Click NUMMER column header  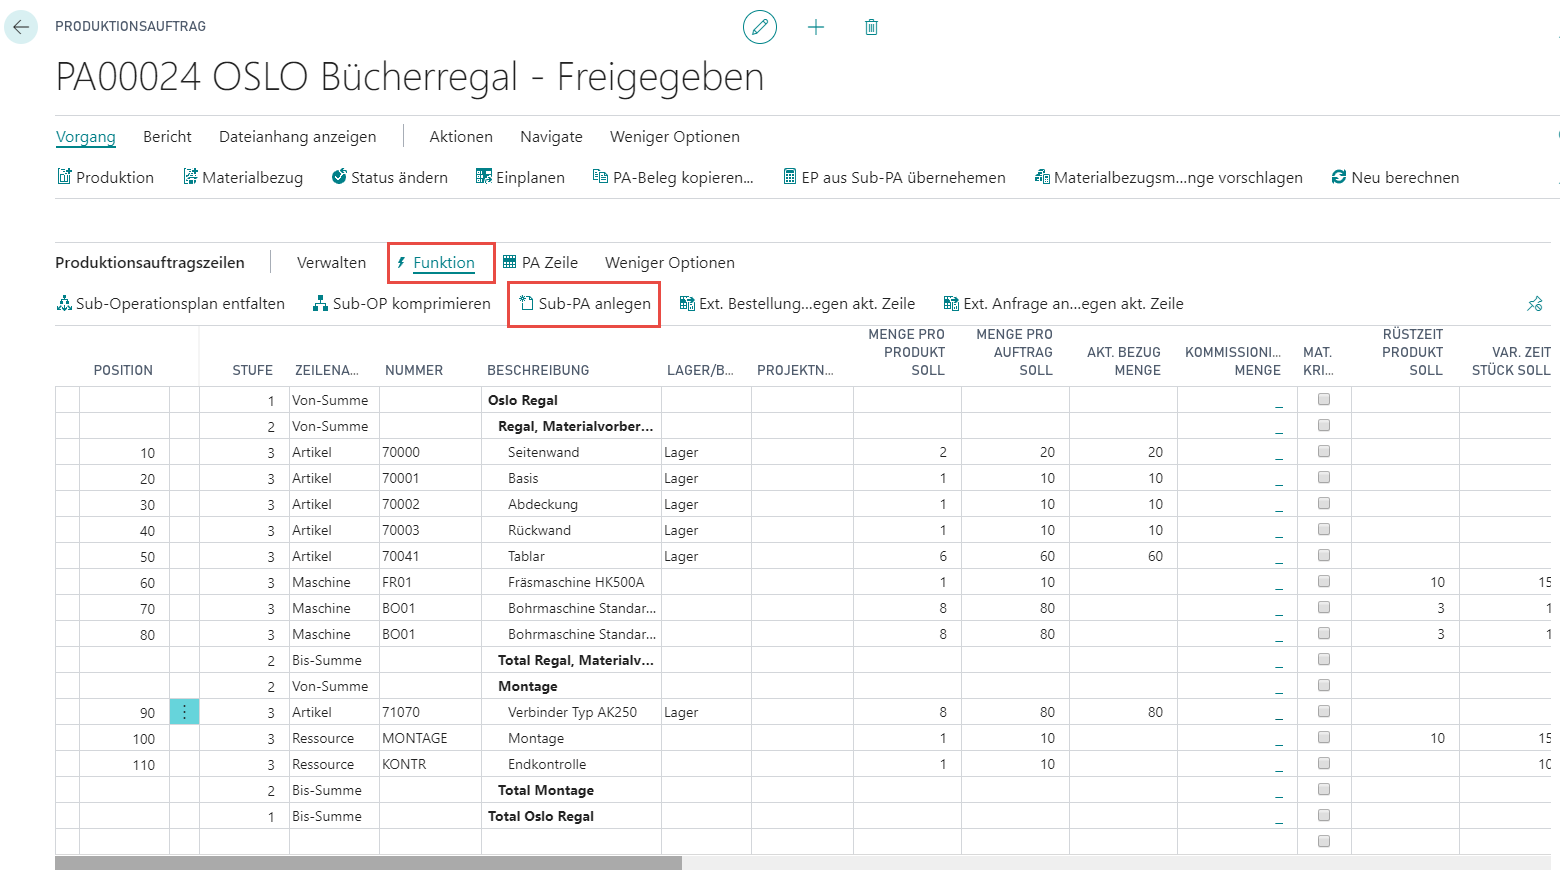tap(414, 370)
